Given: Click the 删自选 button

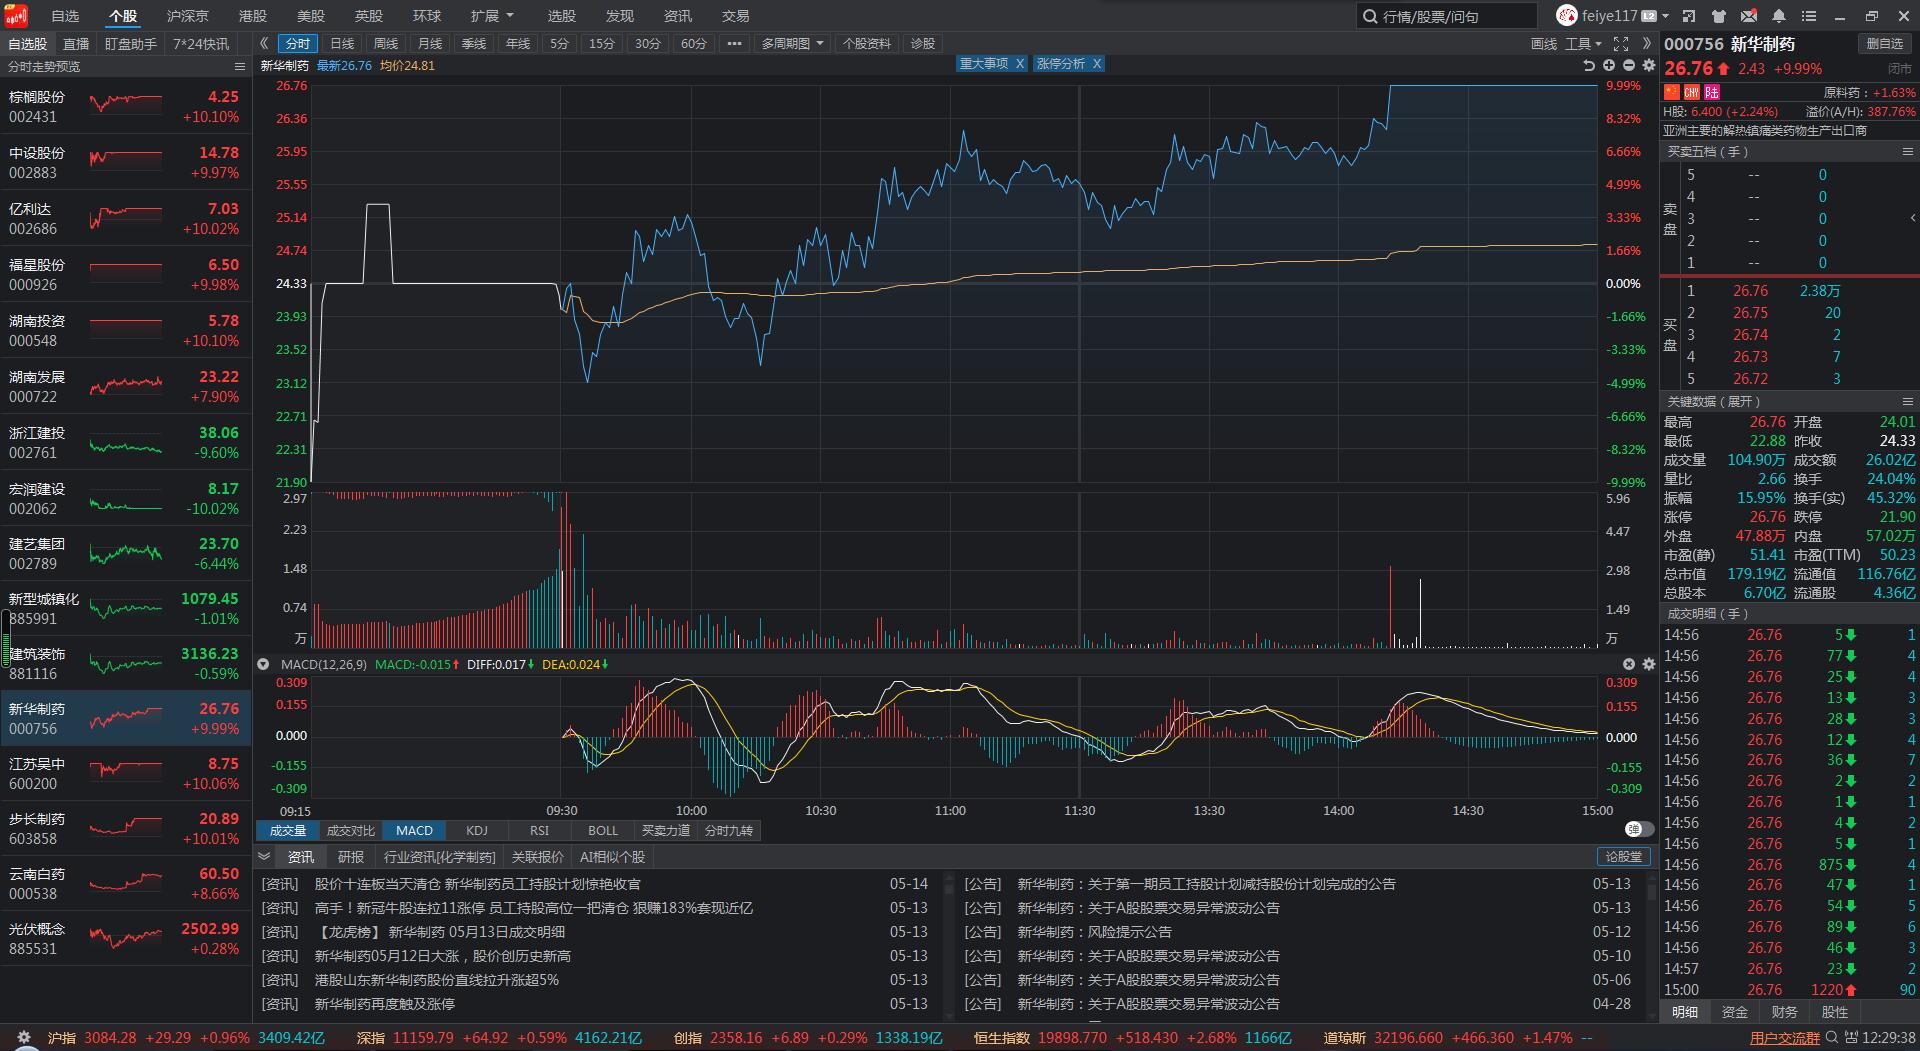Looking at the screenshot, I should 1885,43.
